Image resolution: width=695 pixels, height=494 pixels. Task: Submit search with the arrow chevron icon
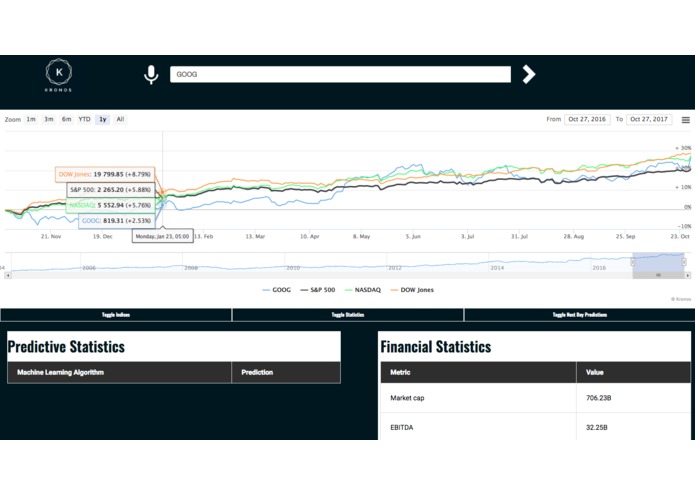529,74
